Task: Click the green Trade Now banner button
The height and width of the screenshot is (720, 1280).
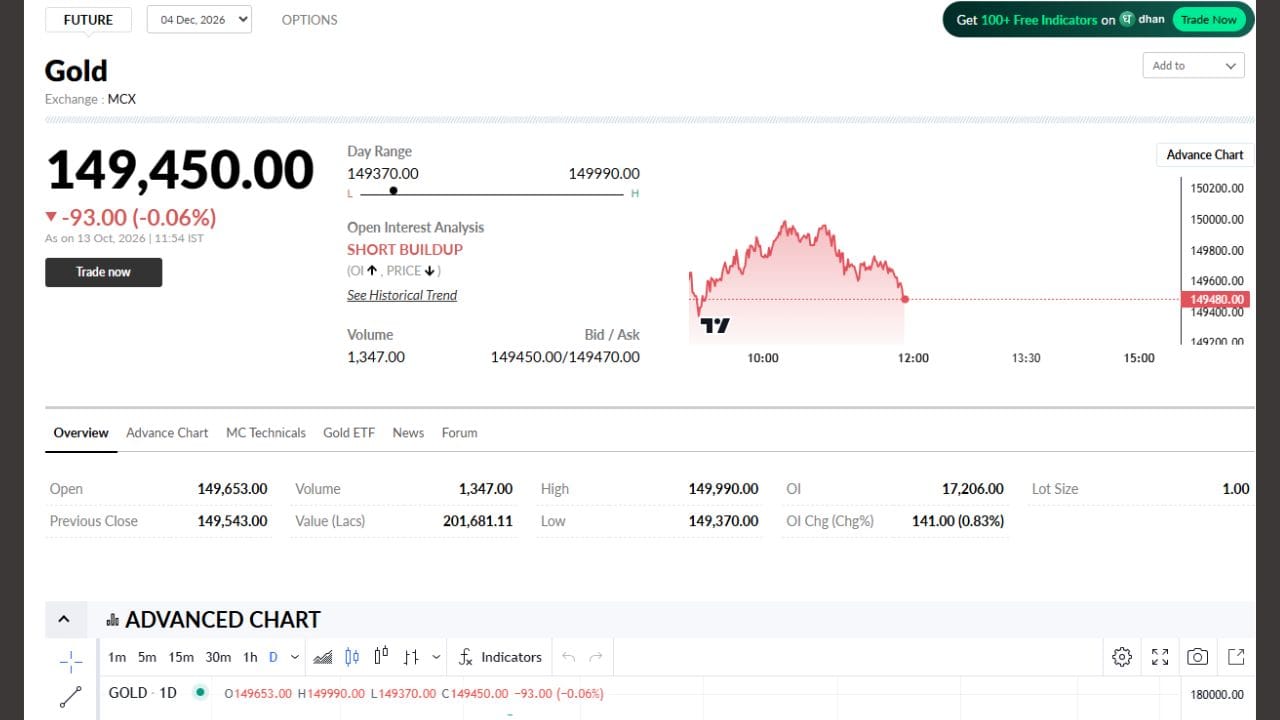Action: [x=1209, y=19]
